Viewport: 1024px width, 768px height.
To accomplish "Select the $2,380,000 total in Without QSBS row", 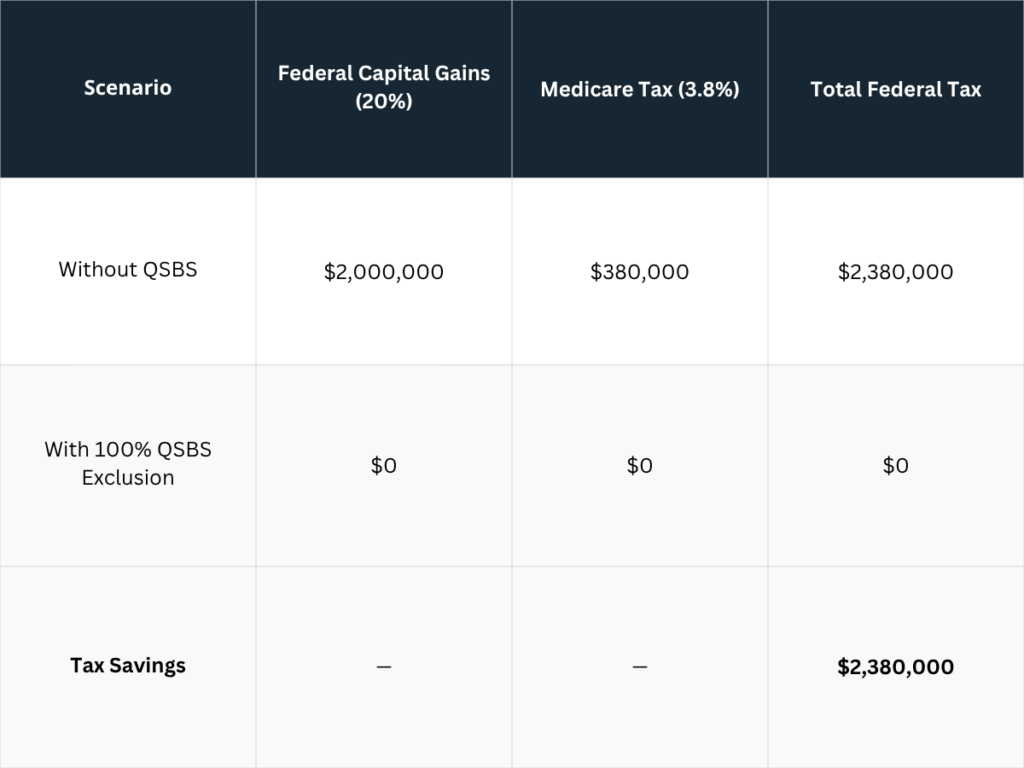I will [896, 272].
